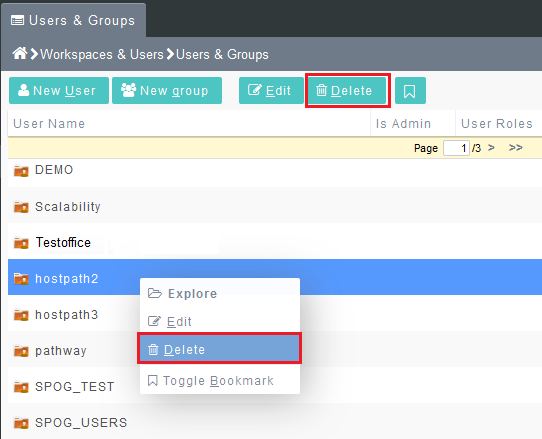Screen dimensions: 542x439
Task: Click Scalability folder icon
Action: click(x=21, y=207)
